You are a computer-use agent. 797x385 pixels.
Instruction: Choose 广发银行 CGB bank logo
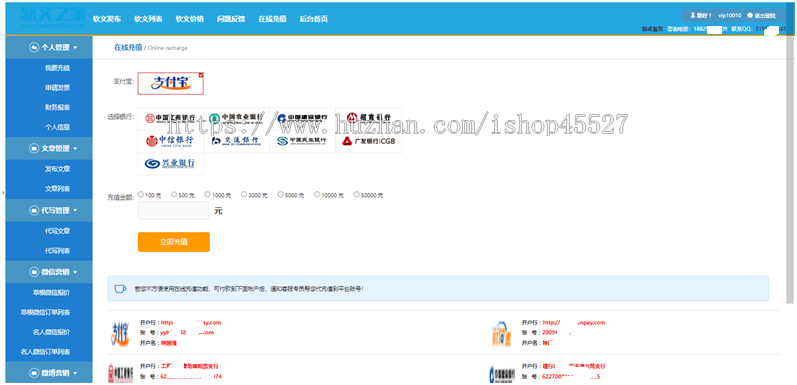tap(369, 141)
